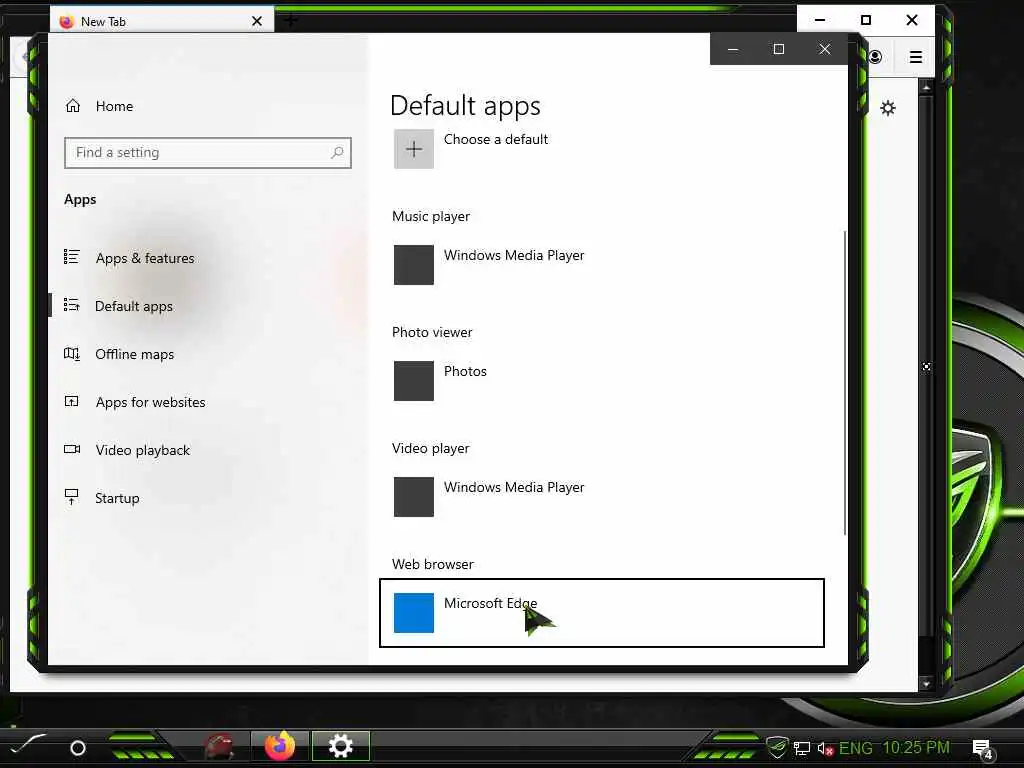Open the security shield tray icon
The image size is (1024, 768).
coord(777,746)
